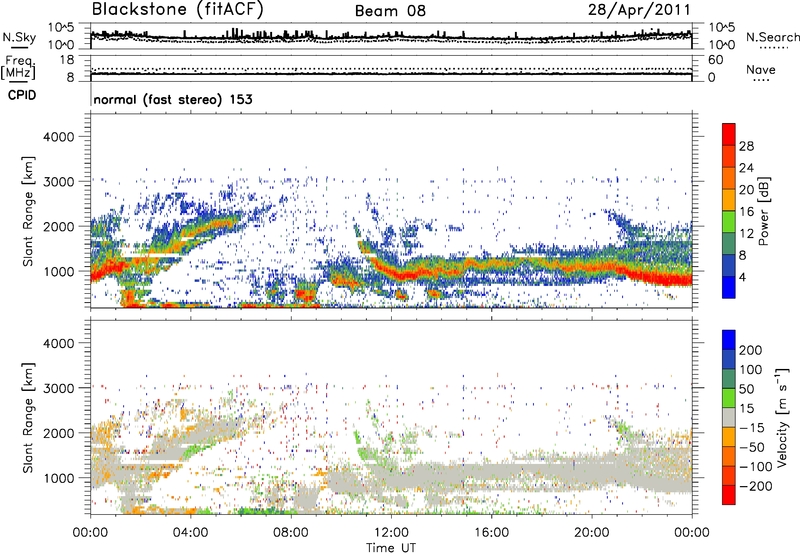Image resolution: width=800 pixels, height=554 pixels.
Task: Click the 3000 tick on velocity panel axis
Action: pos(59,388)
